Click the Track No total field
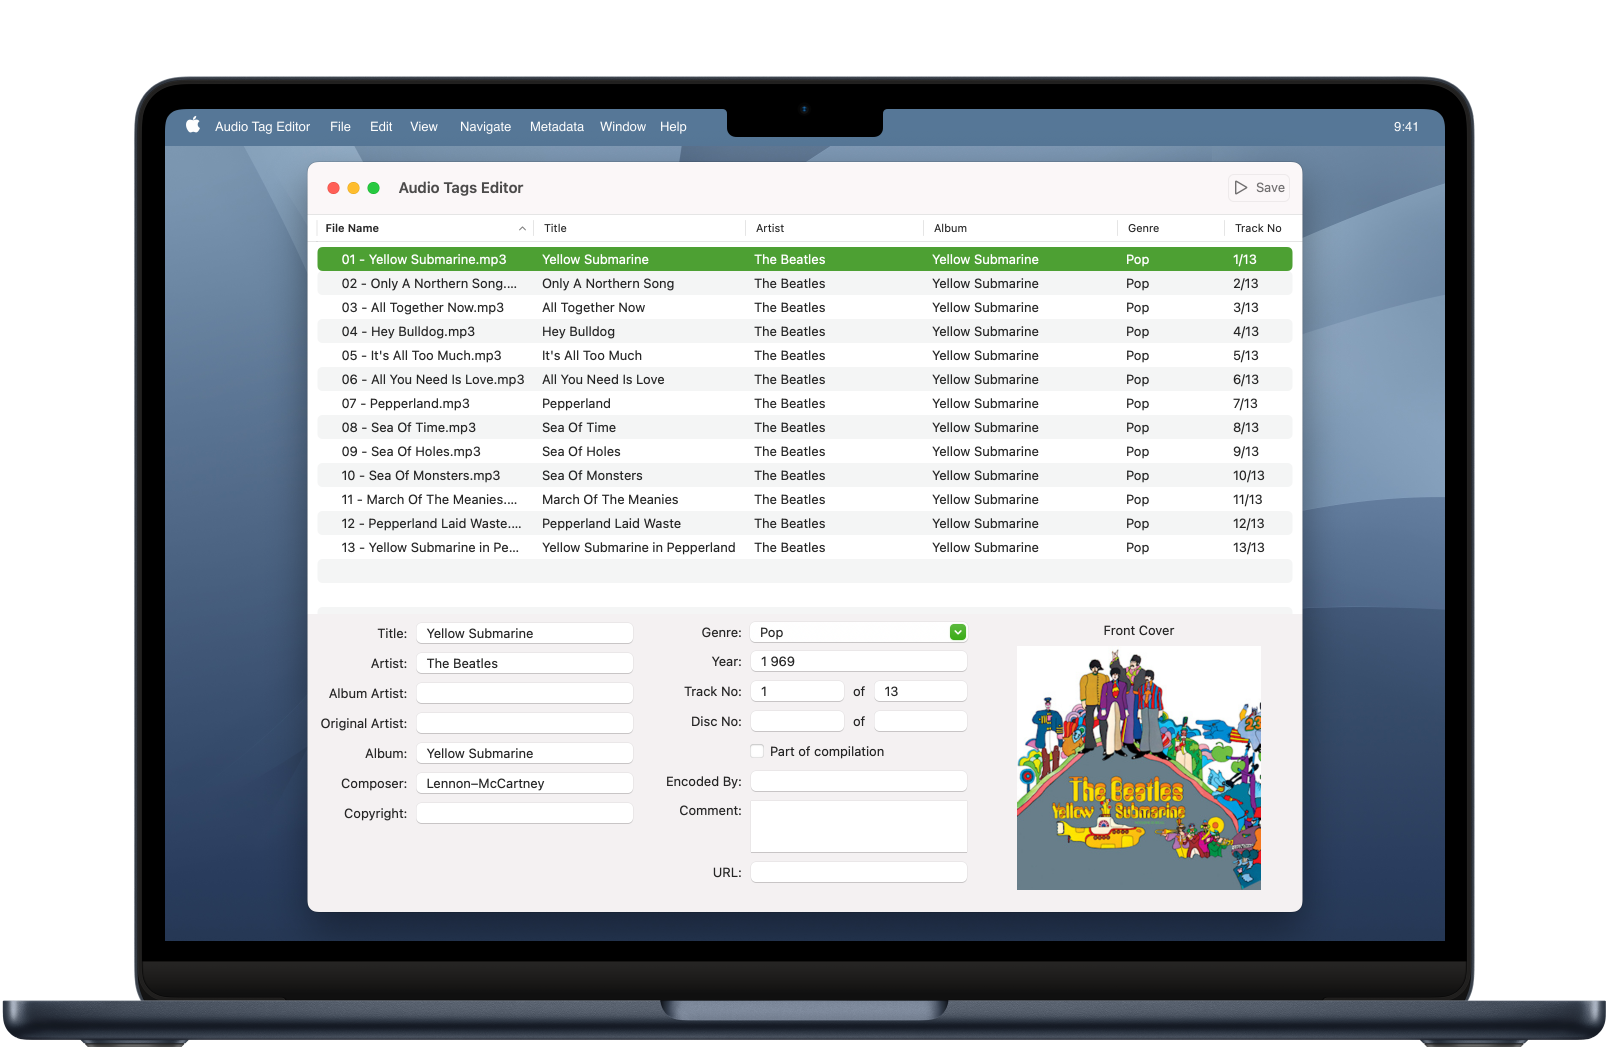1610x1050 pixels. pos(921,691)
